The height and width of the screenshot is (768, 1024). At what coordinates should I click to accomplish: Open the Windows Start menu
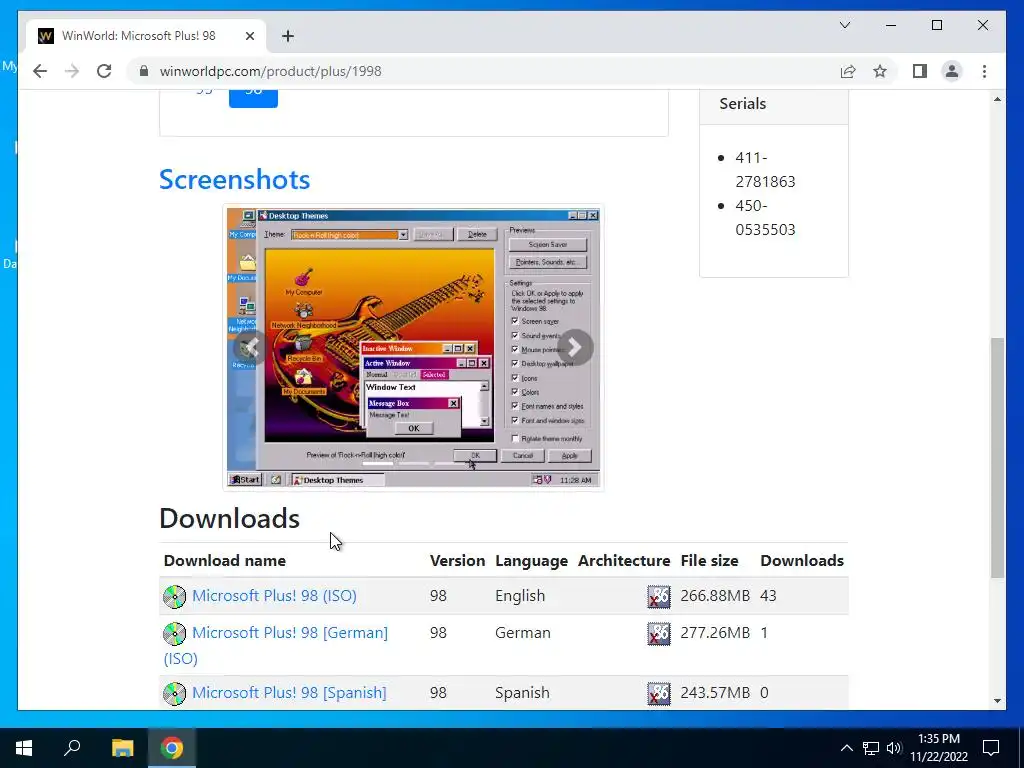click(24, 748)
